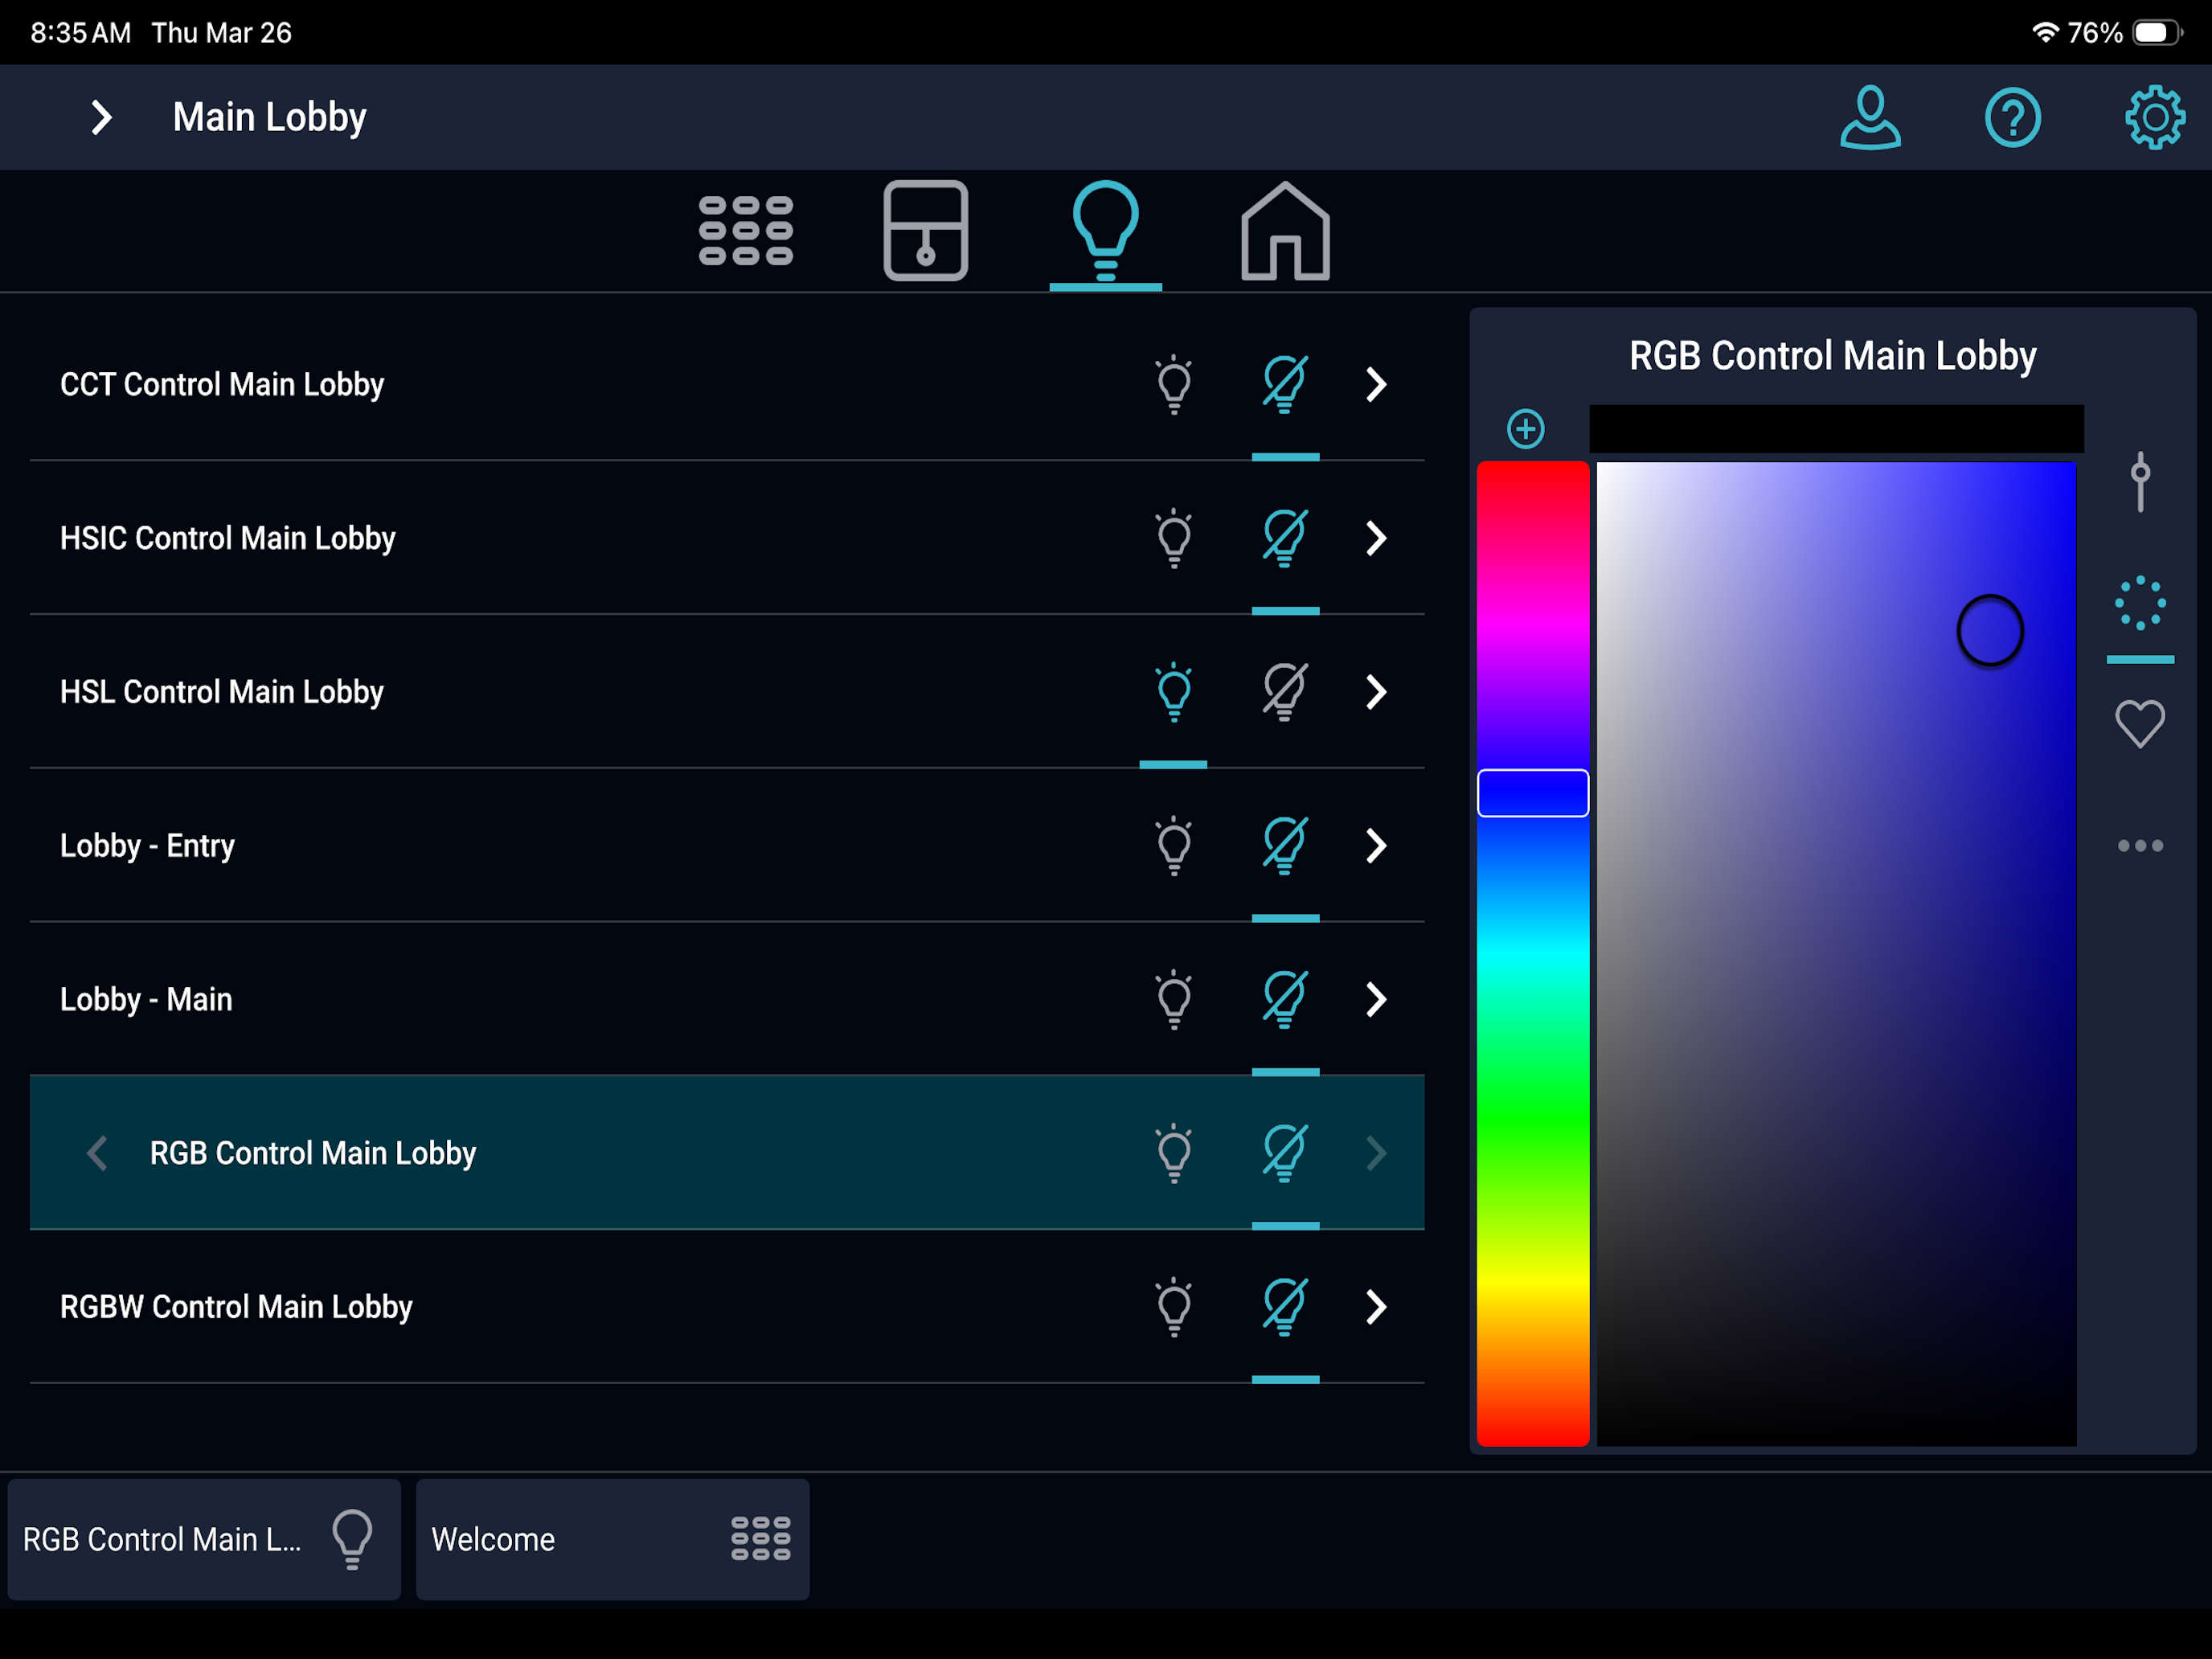Image resolution: width=2212 pixels, height=1659 pixels.
Task: Select Lobby - Main row label
Action: (x=146, y=999)
